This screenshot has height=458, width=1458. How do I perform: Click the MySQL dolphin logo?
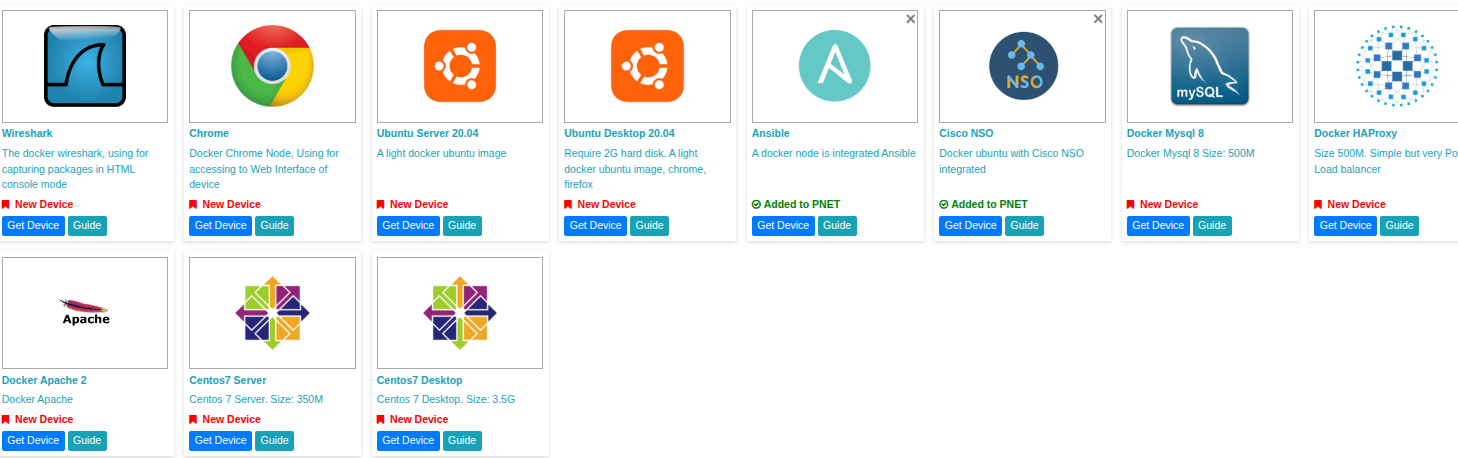pyautogui.click(x=1210, y=66)
